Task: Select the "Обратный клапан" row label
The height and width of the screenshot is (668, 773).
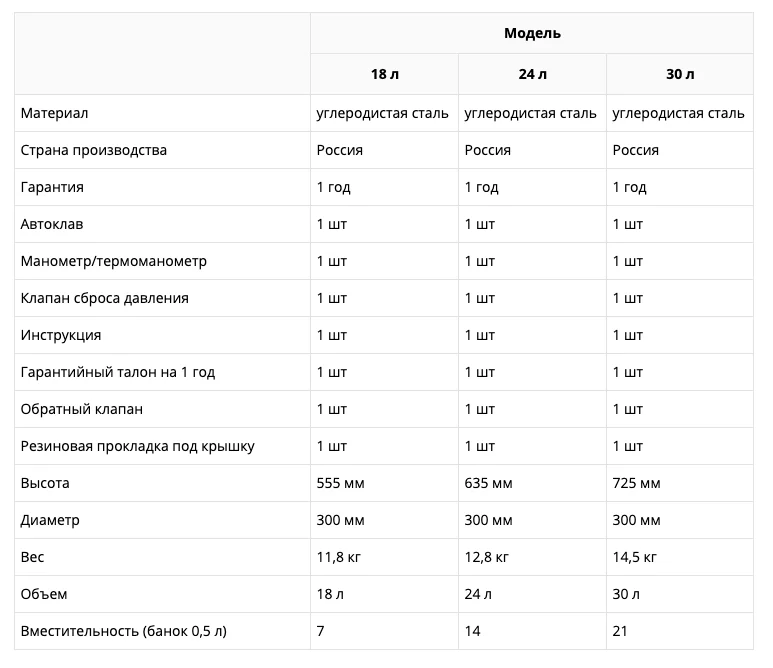Action: (81, 409)
